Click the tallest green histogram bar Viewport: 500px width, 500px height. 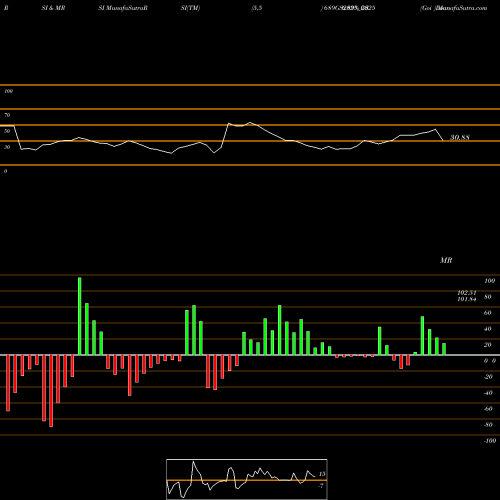pyautogui.click(x=80, y=316)
